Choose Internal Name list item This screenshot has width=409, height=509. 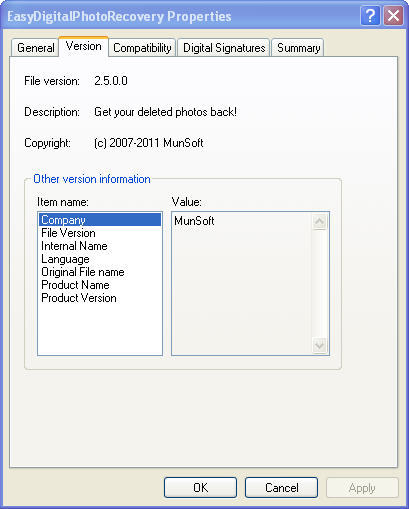click(100, 246)
